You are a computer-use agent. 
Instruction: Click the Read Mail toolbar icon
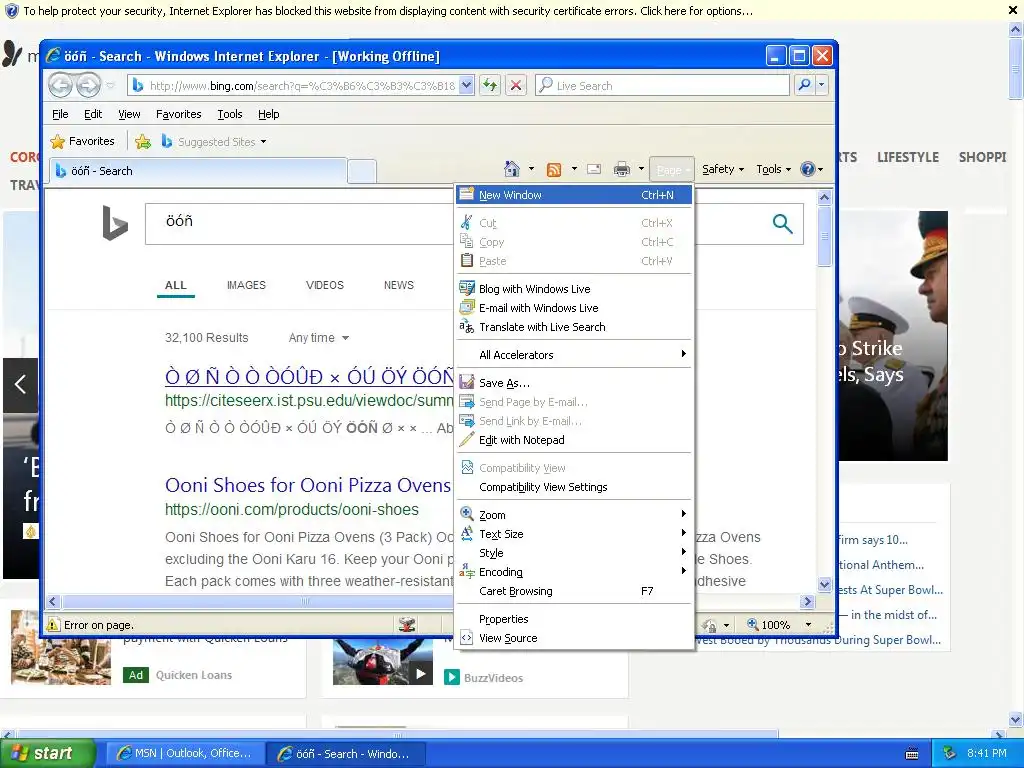(594, 169)
